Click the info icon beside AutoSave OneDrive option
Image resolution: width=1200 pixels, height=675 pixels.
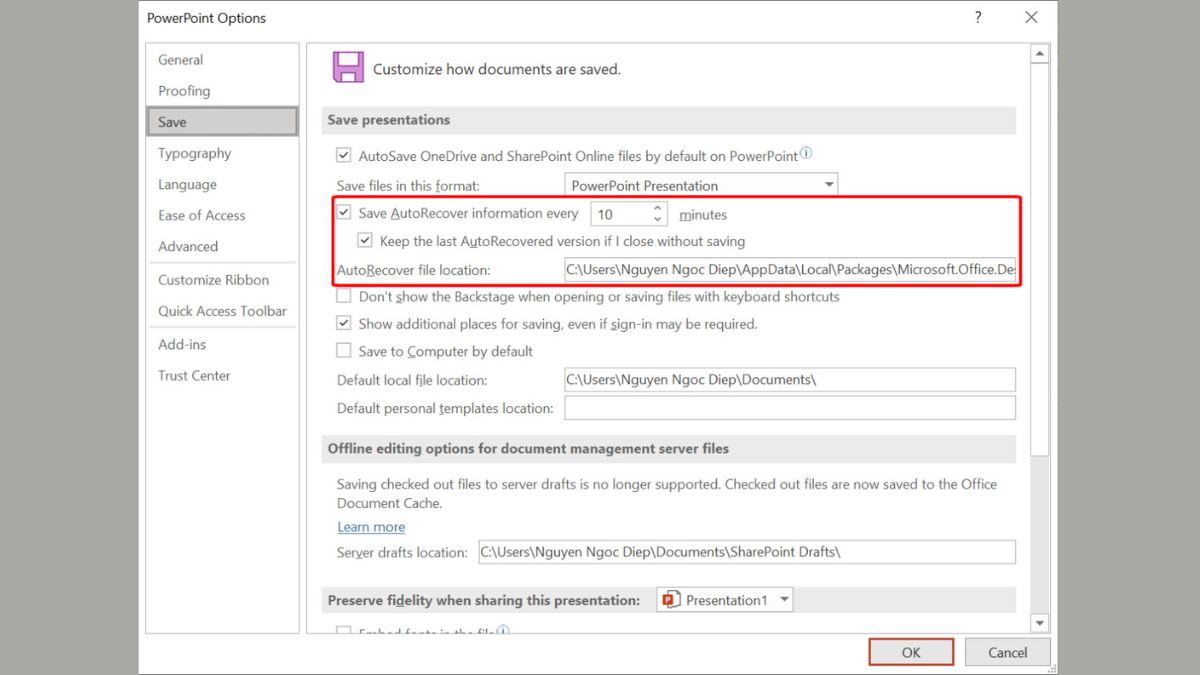tap(806, 154)
